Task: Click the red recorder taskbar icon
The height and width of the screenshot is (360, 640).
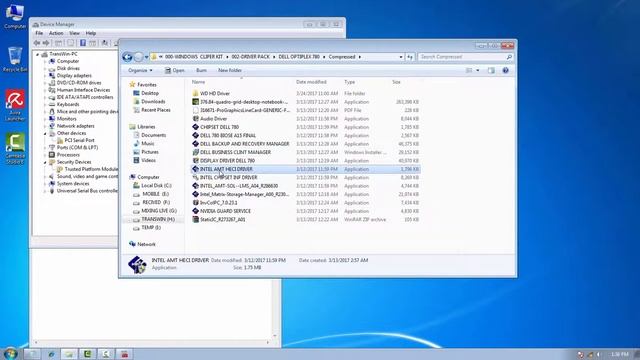Action: point(124,354)
